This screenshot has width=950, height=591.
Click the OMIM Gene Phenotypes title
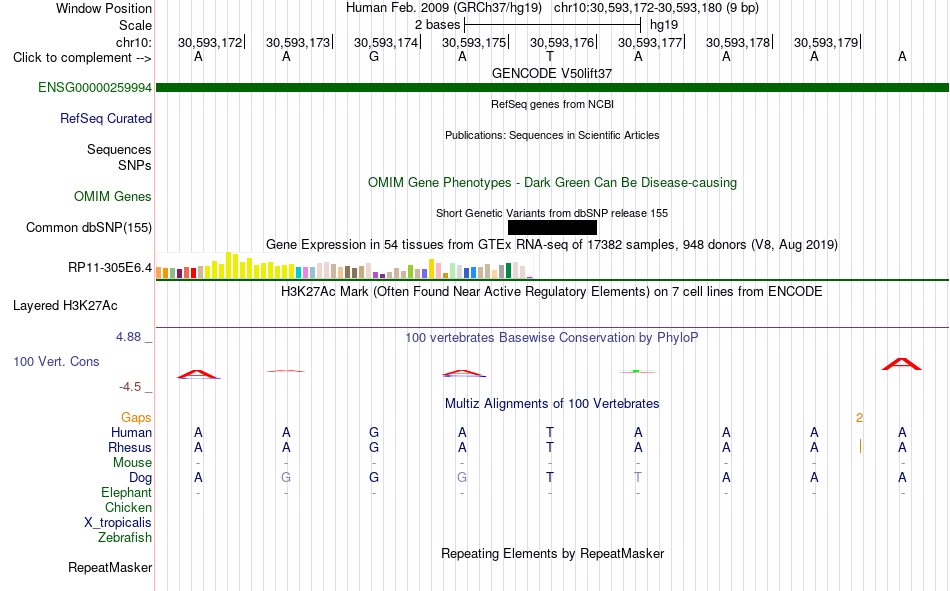[x=552, y=182]
